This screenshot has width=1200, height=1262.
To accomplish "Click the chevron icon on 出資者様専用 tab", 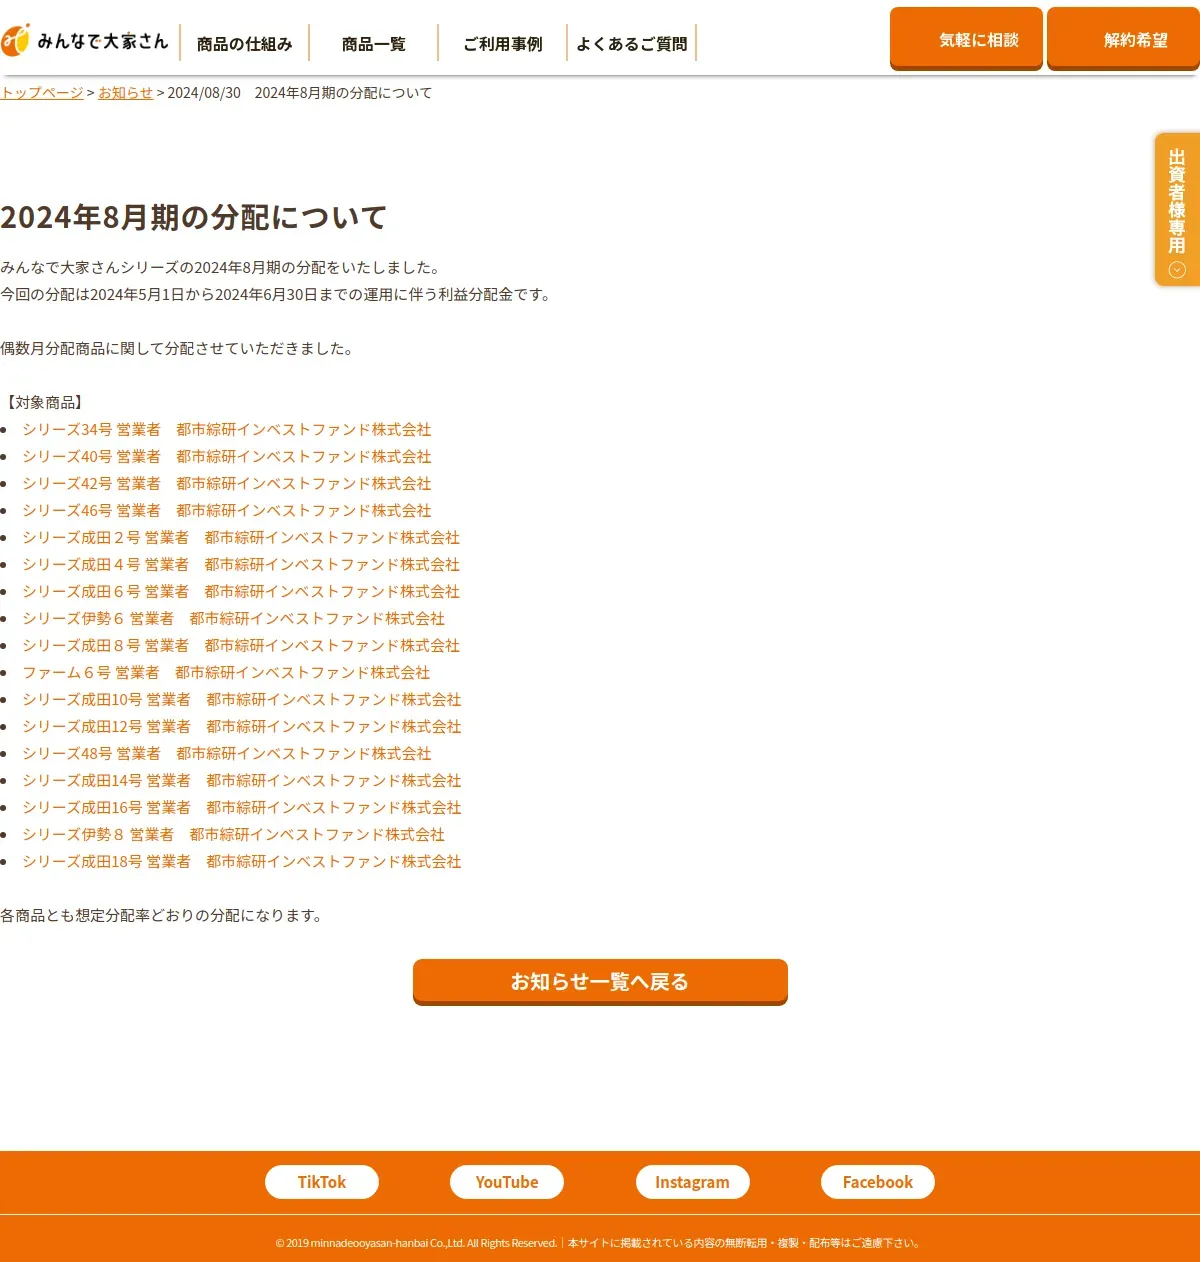I will click(x=1177, y=270).
